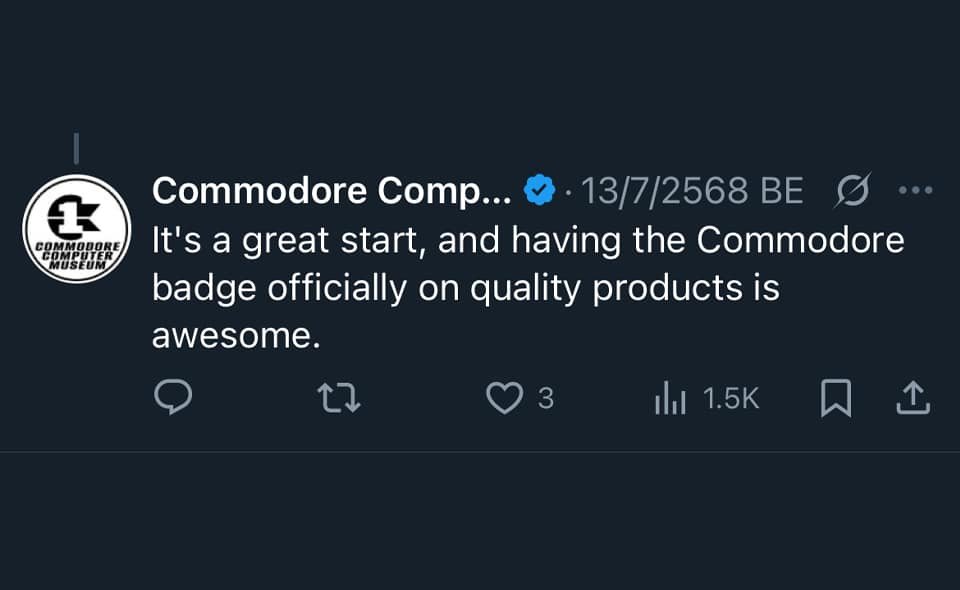Open the Commodore Comp... account name

pos(331,191)
